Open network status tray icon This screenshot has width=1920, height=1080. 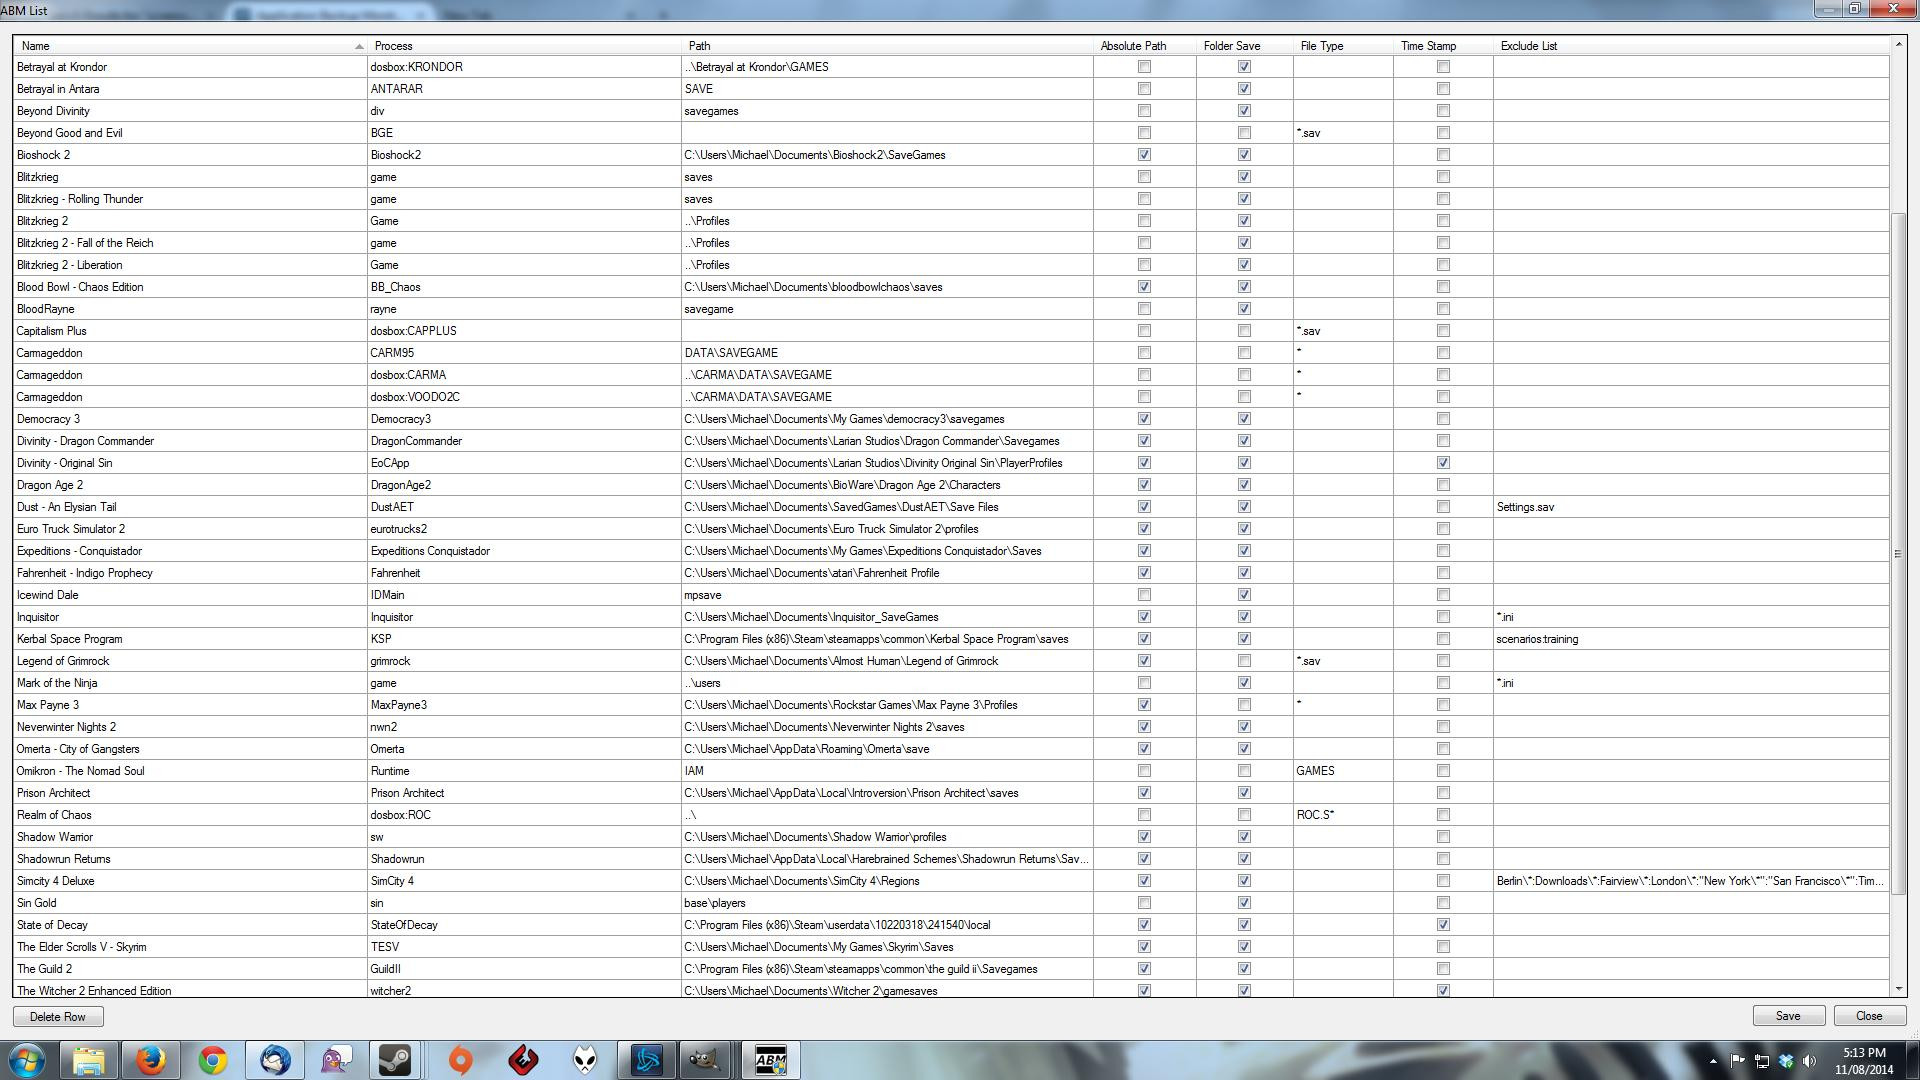(1762, 1061)
